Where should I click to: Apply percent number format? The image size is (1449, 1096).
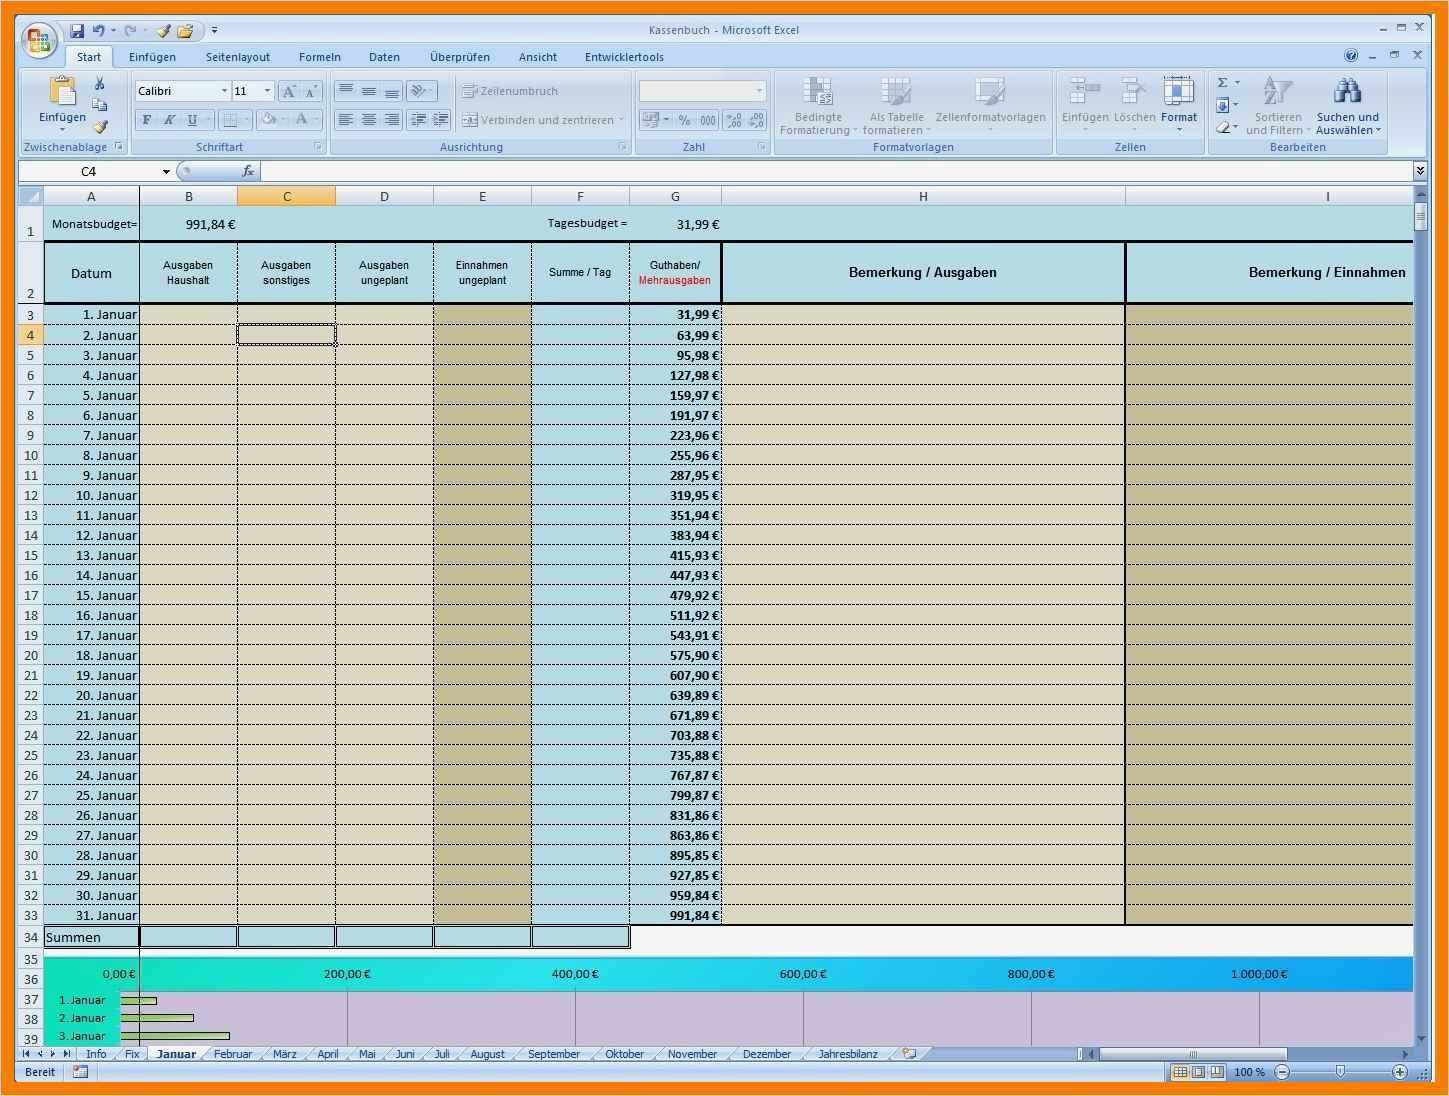684,120
